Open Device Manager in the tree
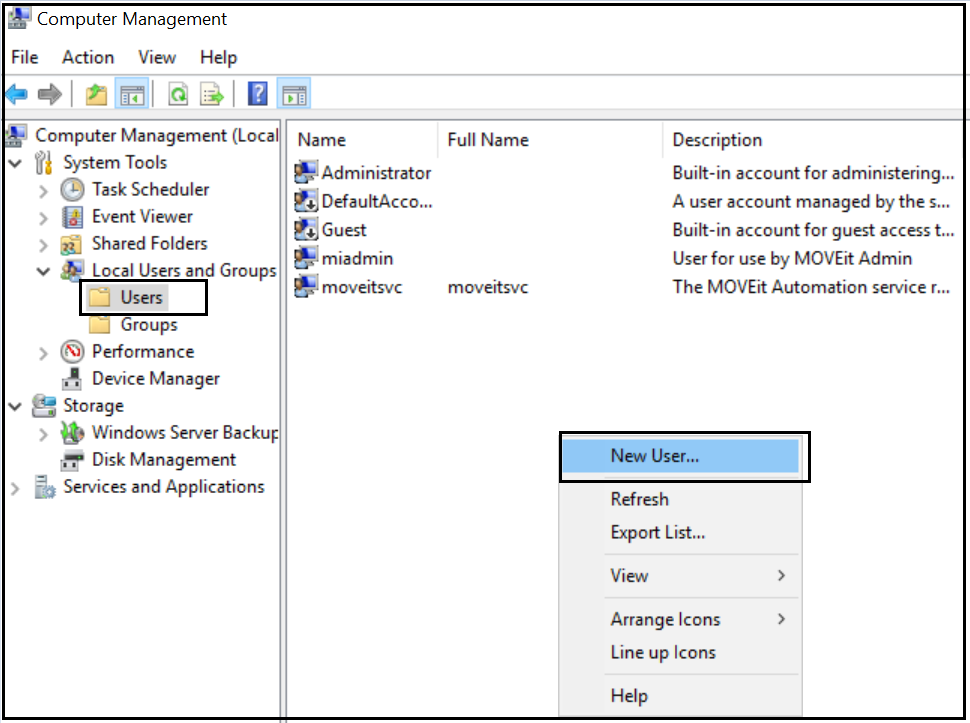 tap(155, 379)
